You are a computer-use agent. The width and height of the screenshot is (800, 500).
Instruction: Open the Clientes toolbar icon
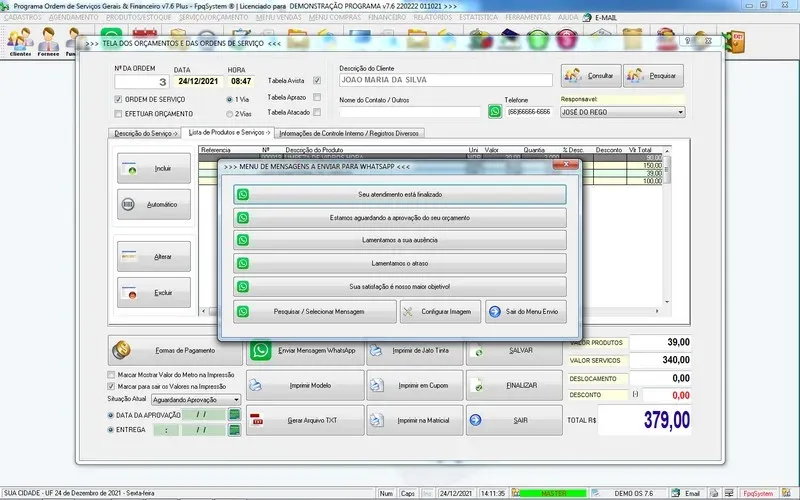click(20, 40)
